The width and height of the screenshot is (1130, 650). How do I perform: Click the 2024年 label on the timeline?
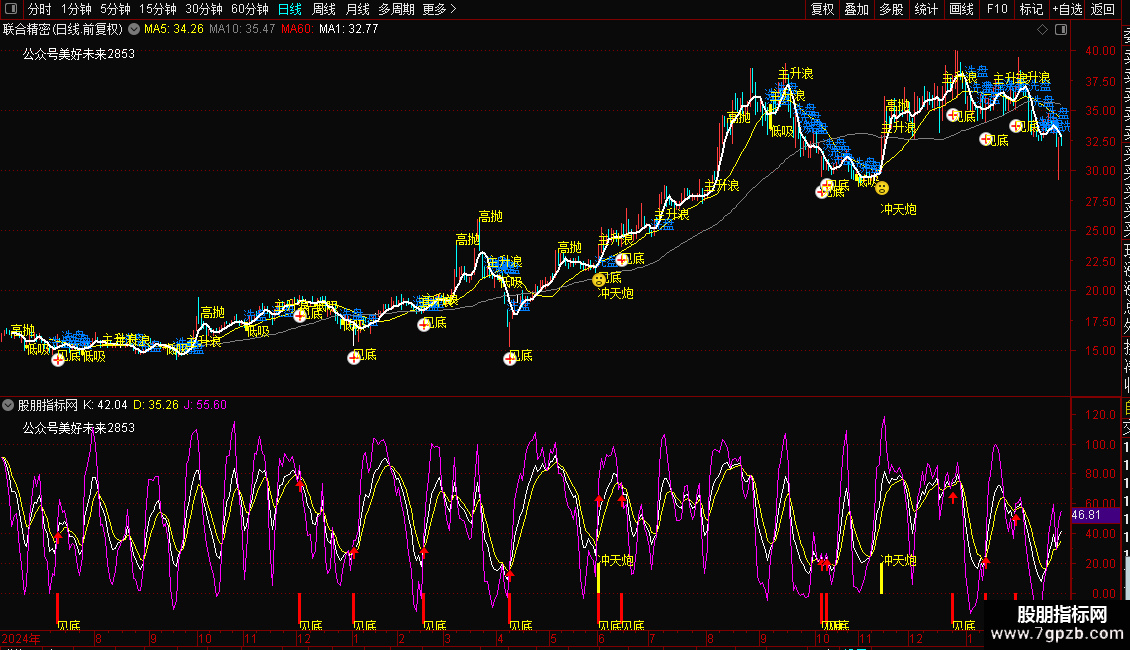coord(23,637)
